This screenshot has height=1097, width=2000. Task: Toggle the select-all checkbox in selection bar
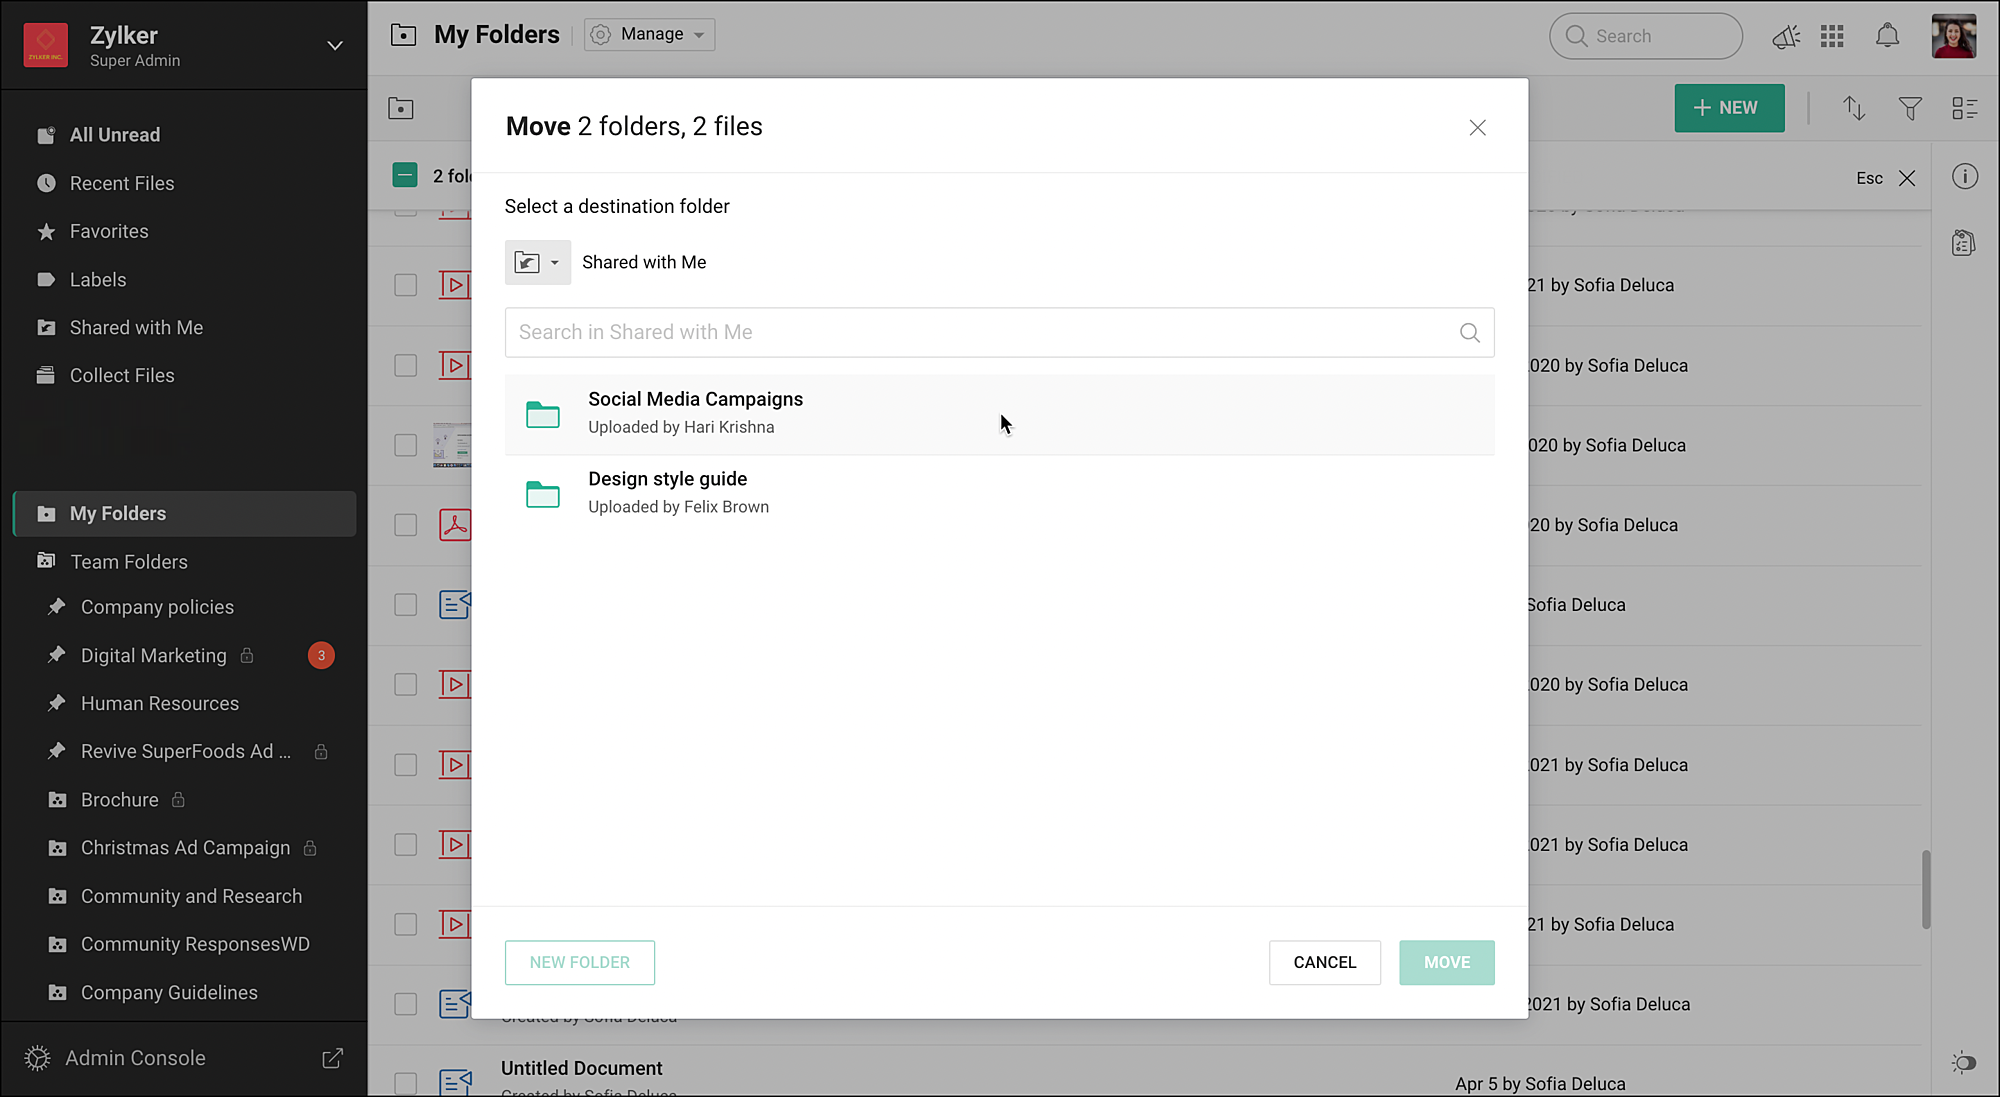[405, 176]
